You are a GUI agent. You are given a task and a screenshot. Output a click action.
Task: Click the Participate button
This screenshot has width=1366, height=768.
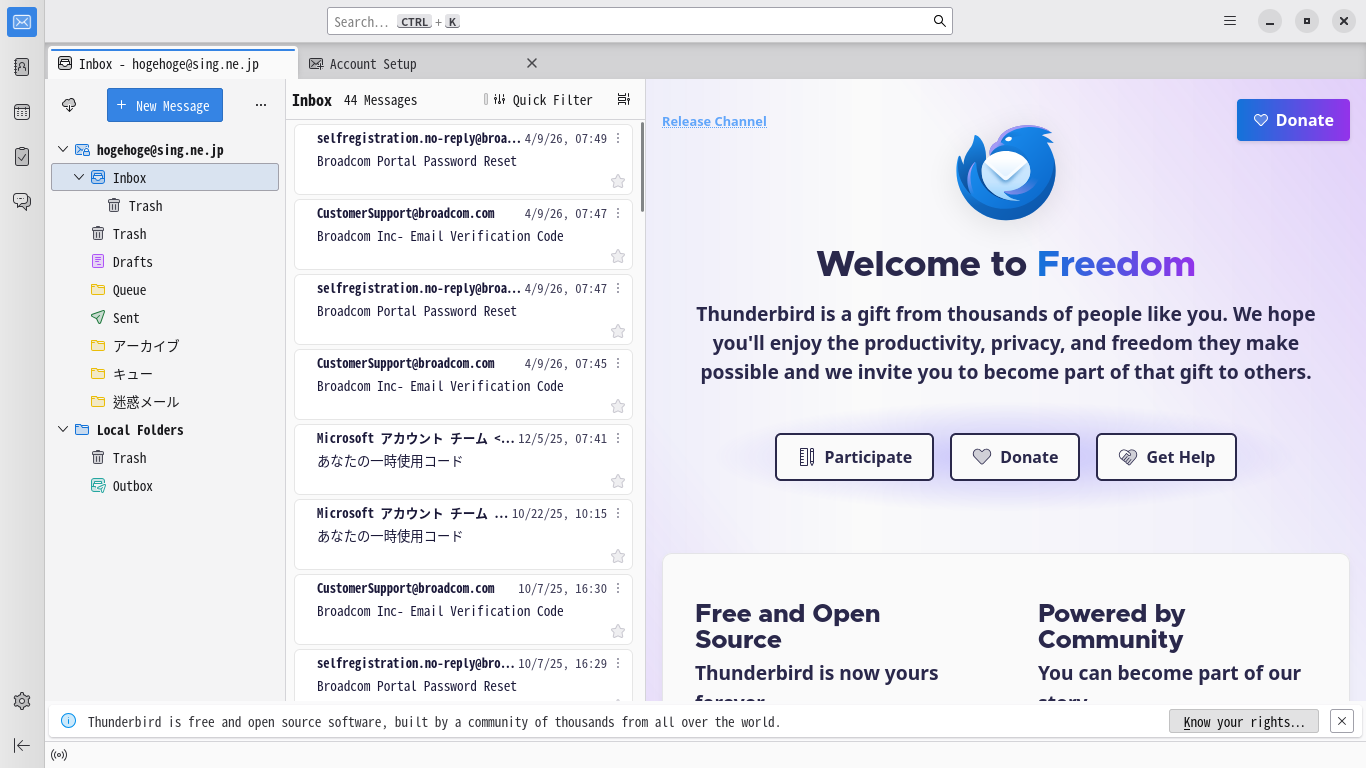tap(854, 457)
